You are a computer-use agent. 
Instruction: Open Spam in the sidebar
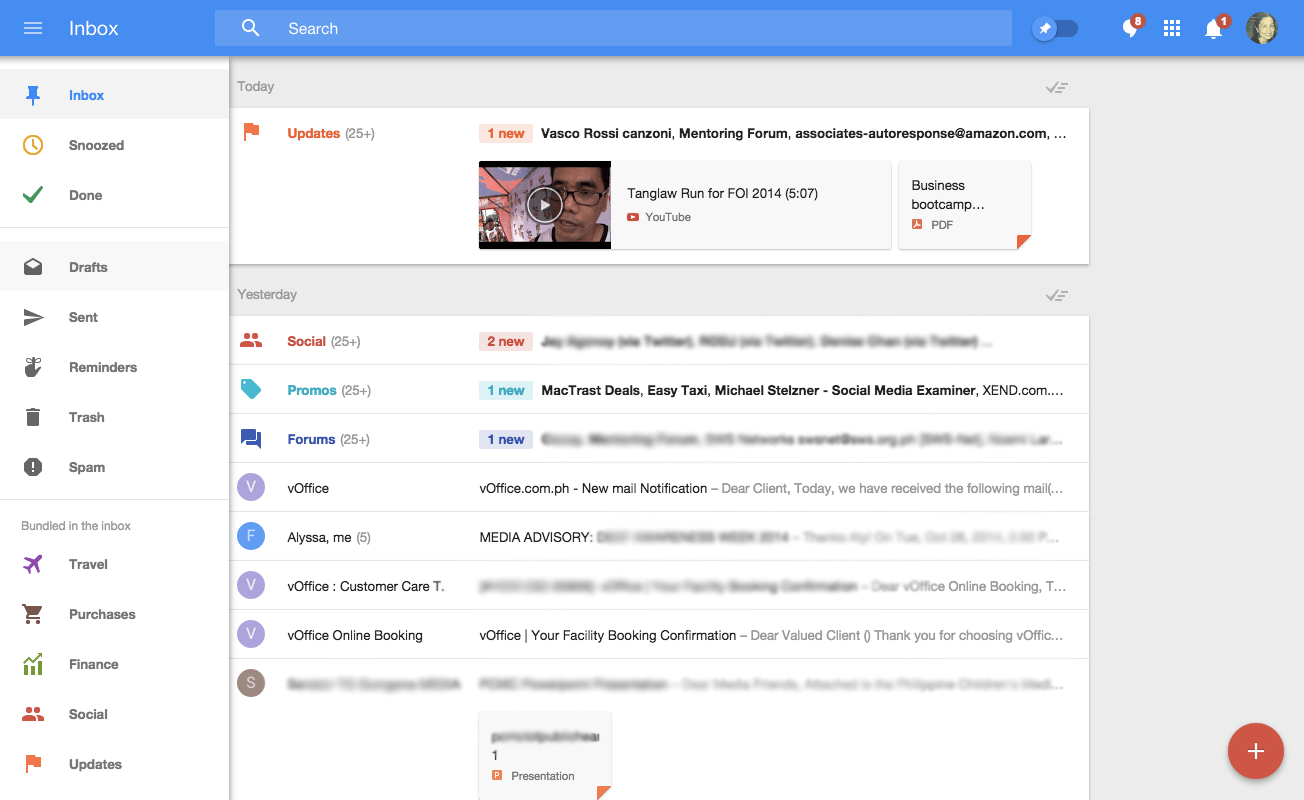(x=114, y=467)
